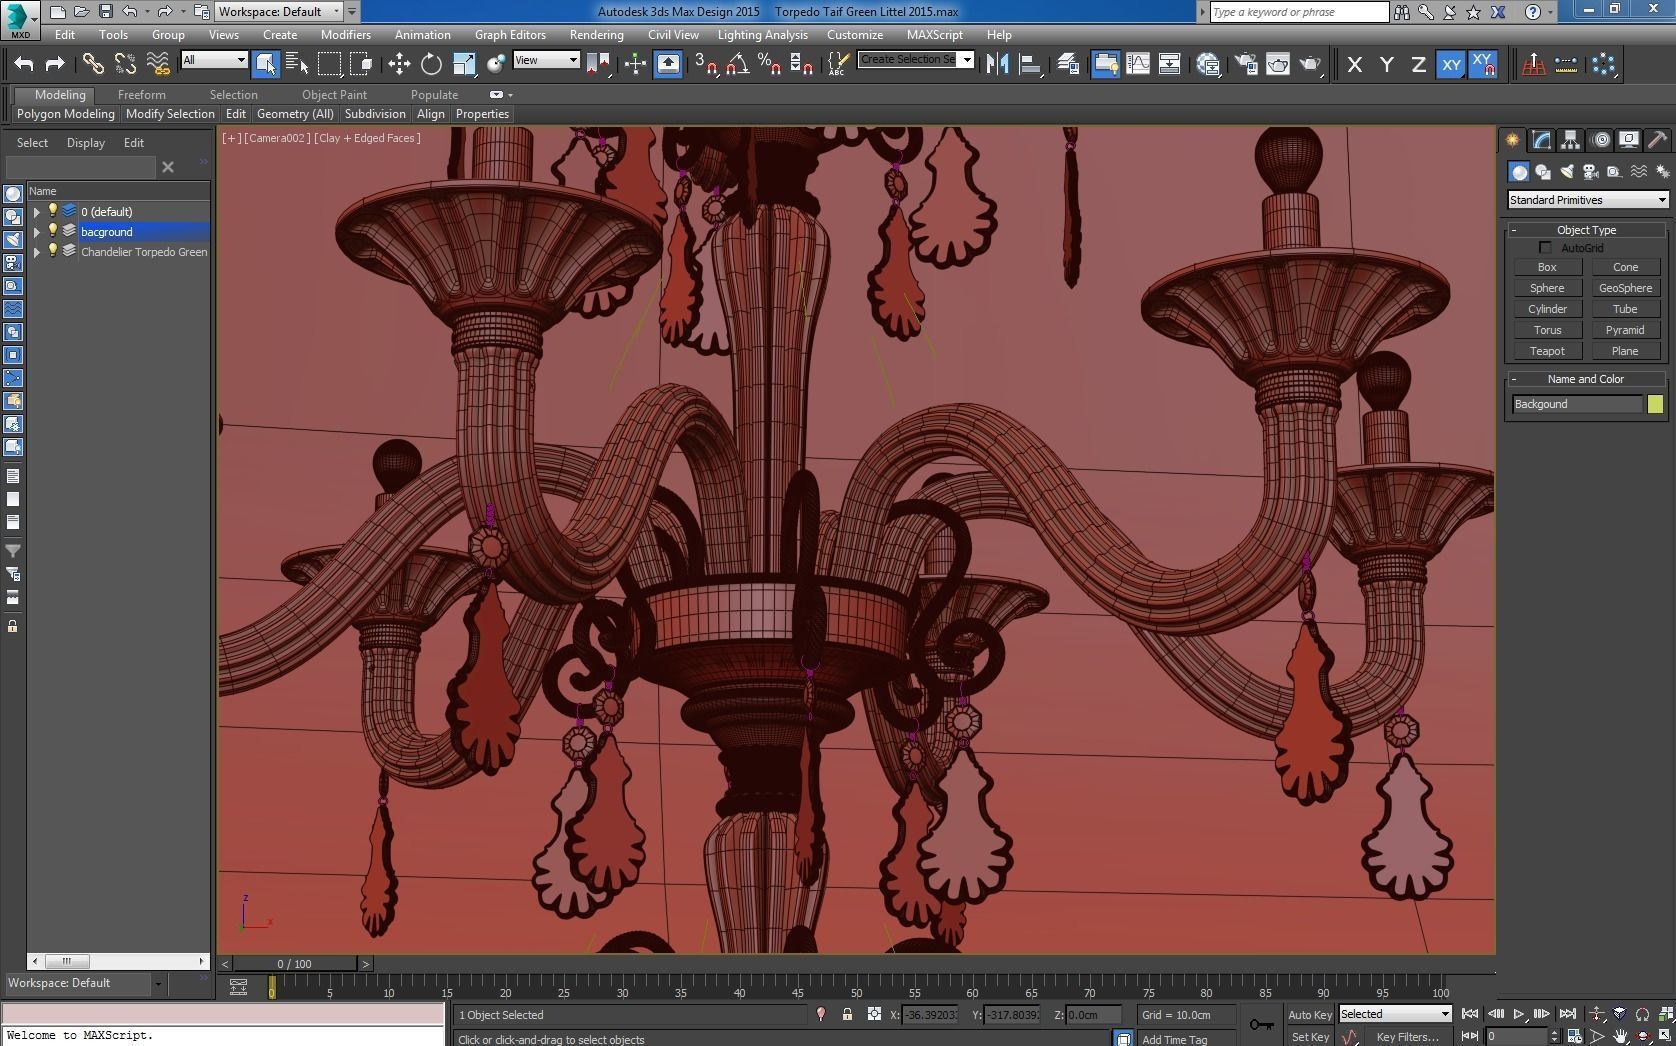The height and width of the screenshot is (1046, 1676).
Task: Open the Select by Name dialog
Action: tap(297, 64)
